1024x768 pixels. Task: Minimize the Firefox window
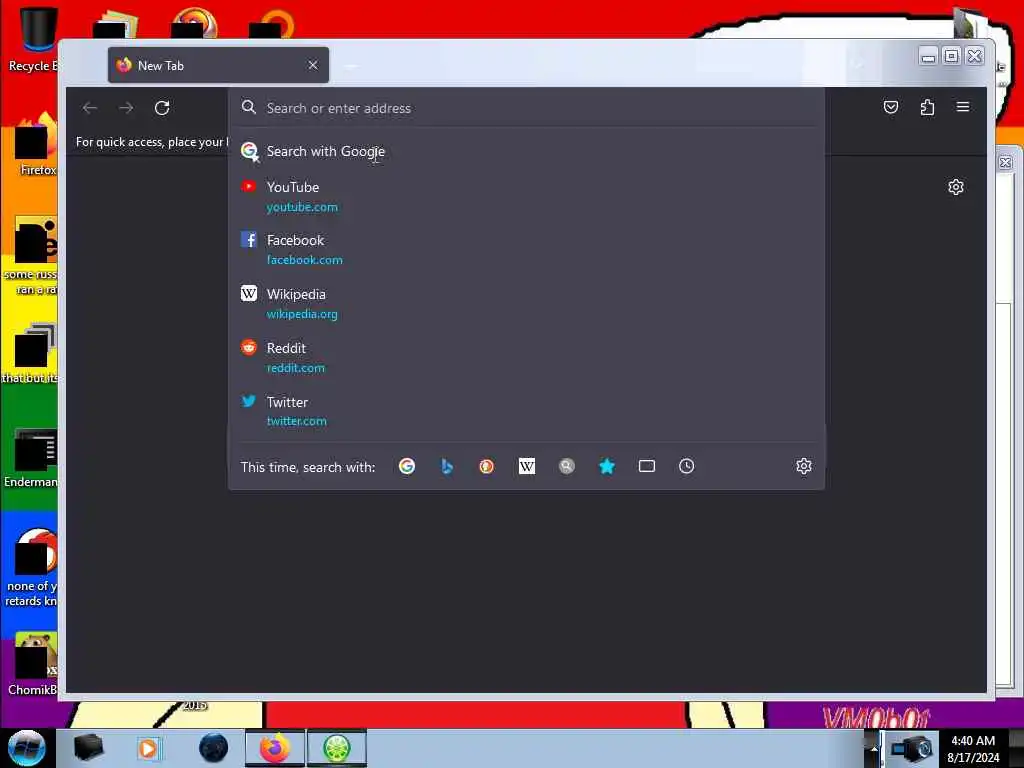pyautogui.click(x=928, y=57)
